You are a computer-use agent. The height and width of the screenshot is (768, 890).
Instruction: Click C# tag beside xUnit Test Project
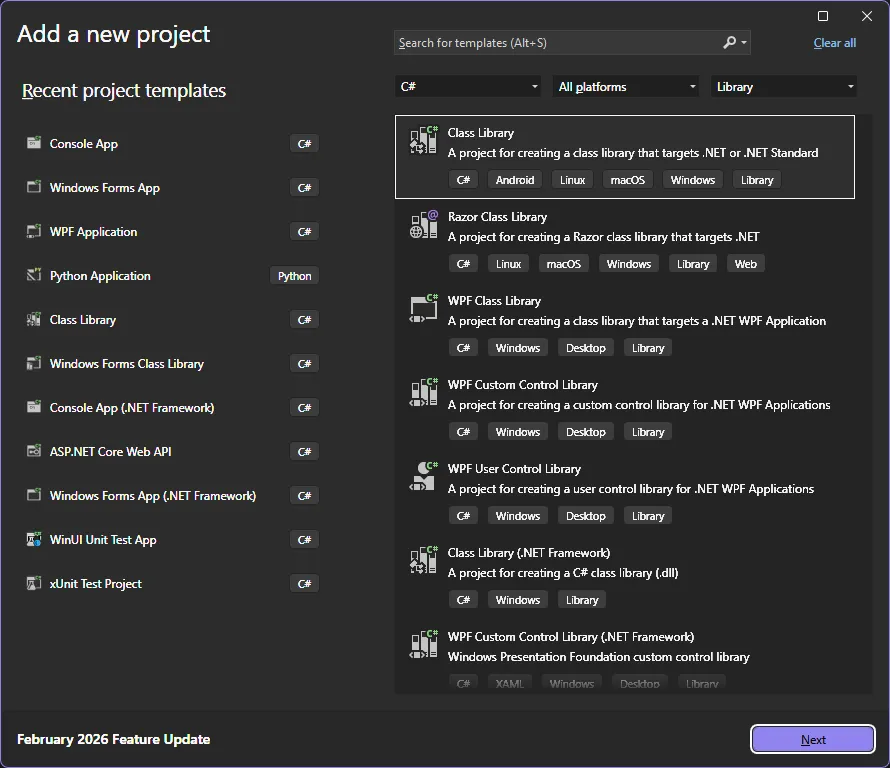tap(304, 584)
